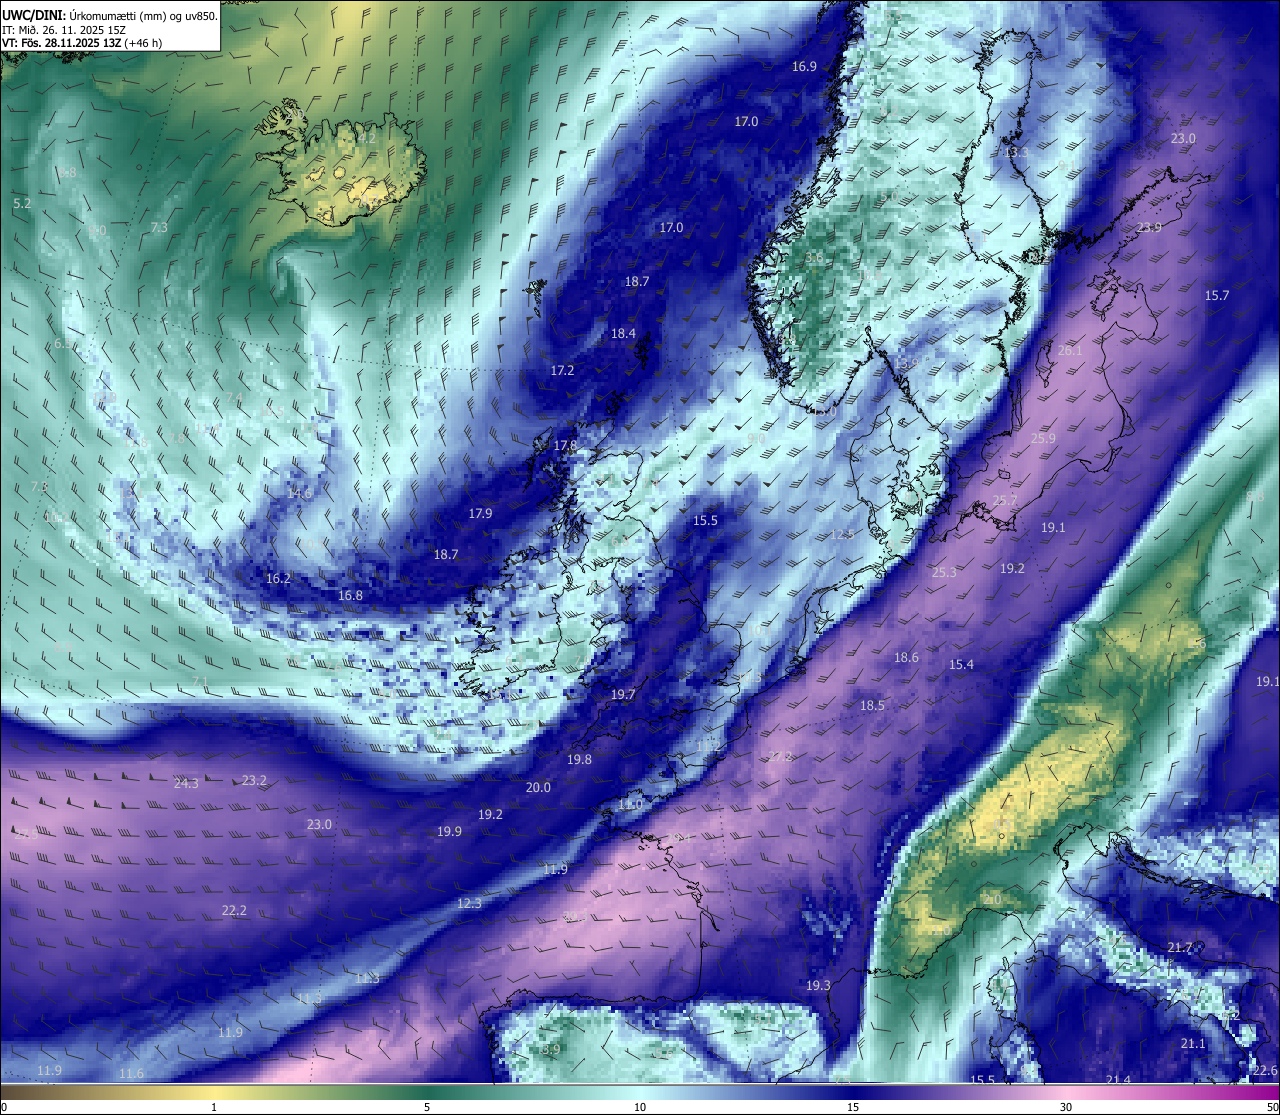This screenshot has width=1280, height=1115.
Task: Click the 16.2 value west of Ireland
Action: pyautogui.click(x=278, y=578)
